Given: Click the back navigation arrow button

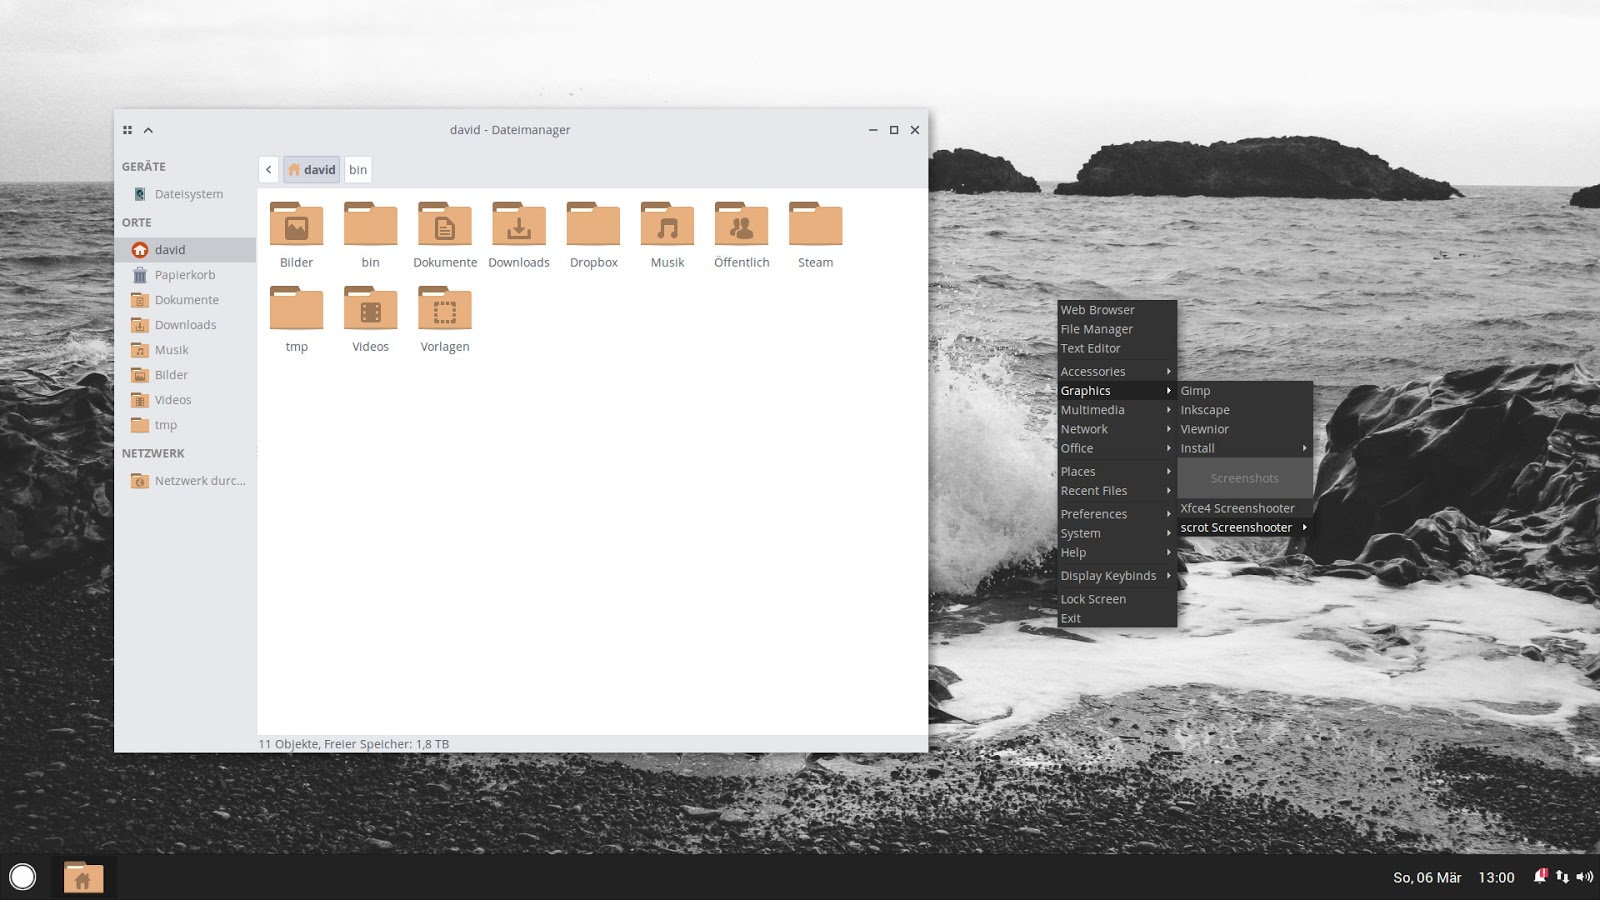Looking at the screenshot, I should pos(268,170).
